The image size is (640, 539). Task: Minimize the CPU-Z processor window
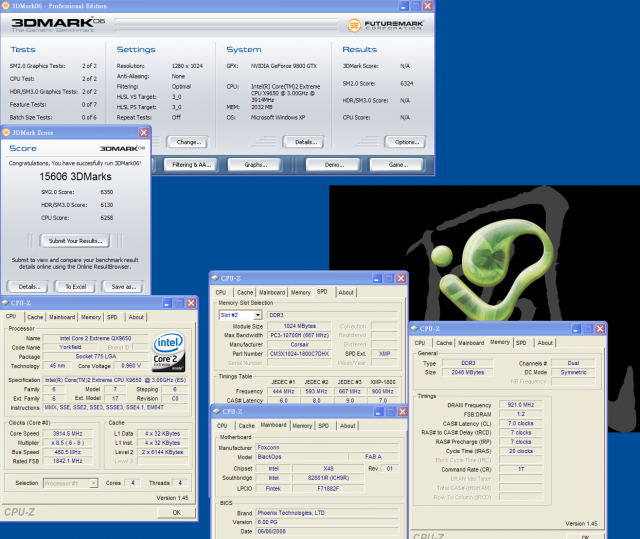(167, 303)
